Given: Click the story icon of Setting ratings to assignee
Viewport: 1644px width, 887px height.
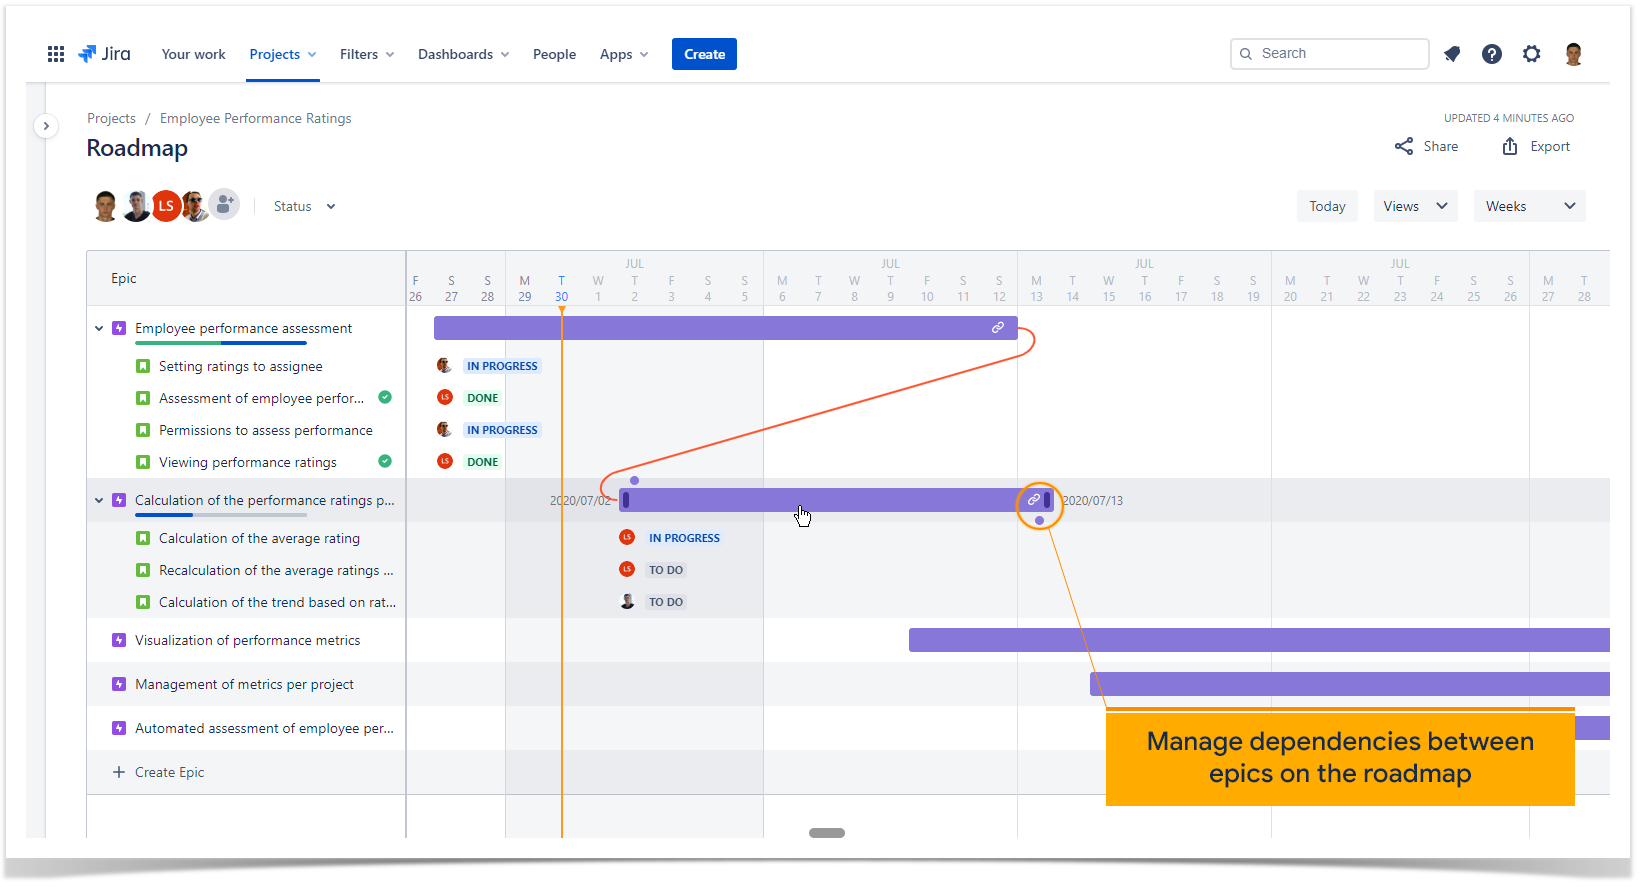Looking at the screenshot, I should tap(143, 366).
